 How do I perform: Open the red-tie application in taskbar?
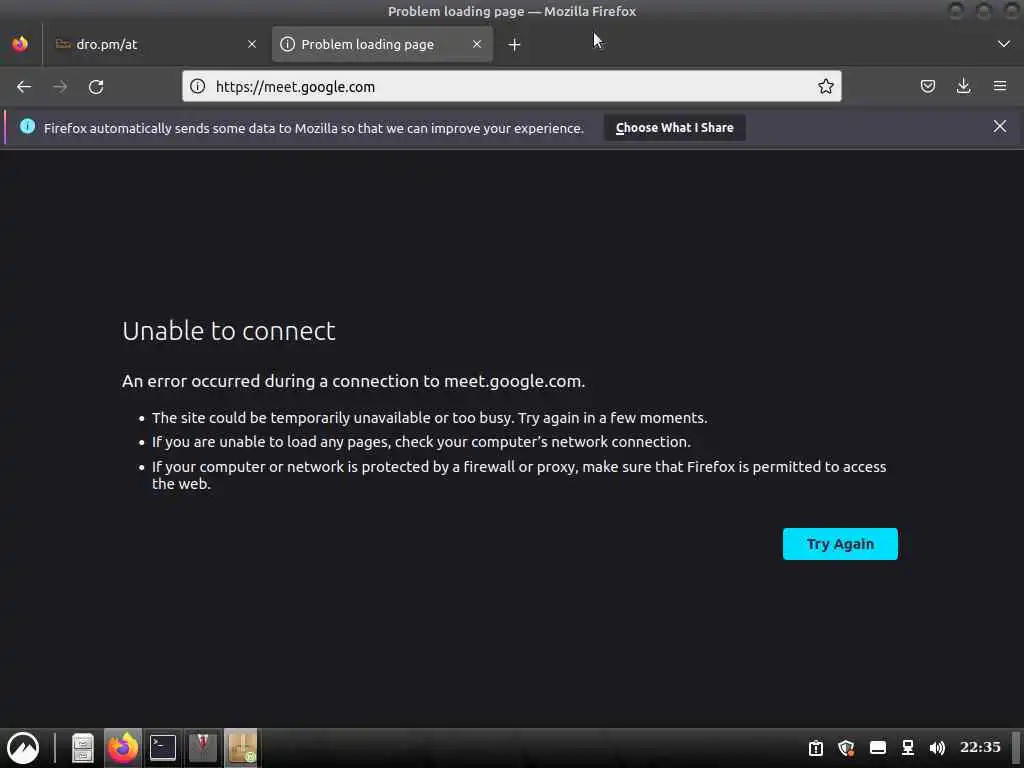202,748
